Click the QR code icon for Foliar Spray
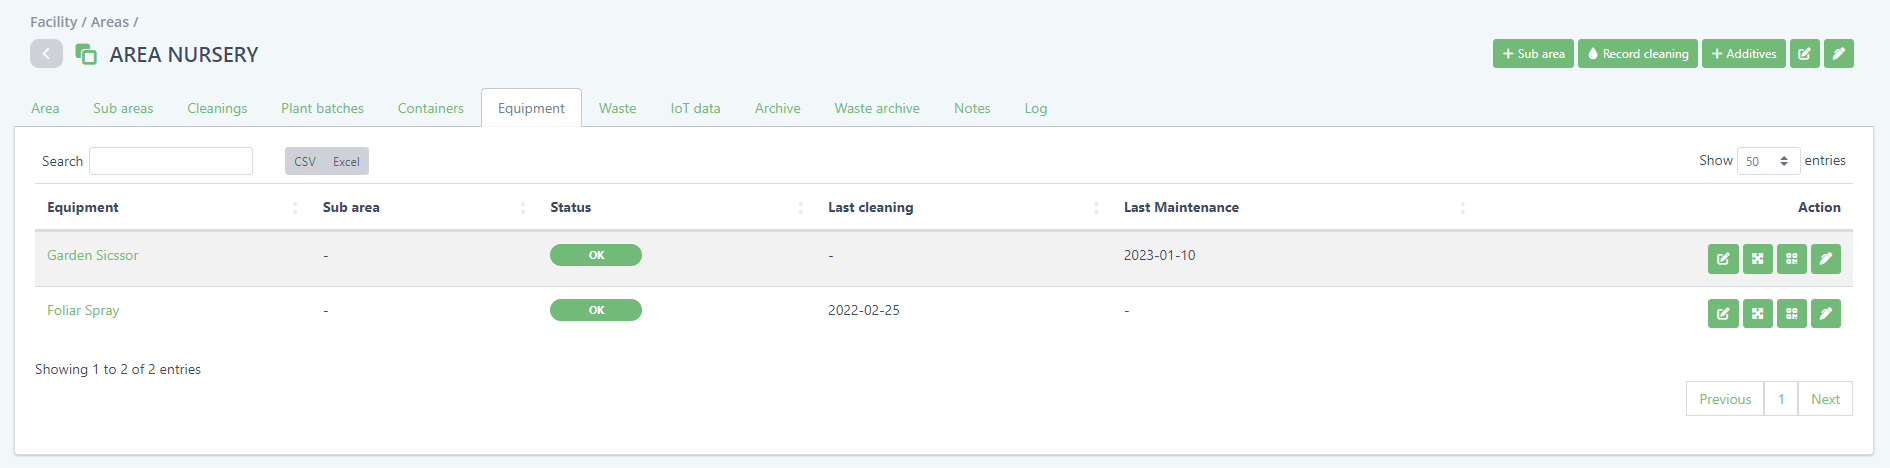This screenshot has width=1890, height=468. pos(1791,314)
